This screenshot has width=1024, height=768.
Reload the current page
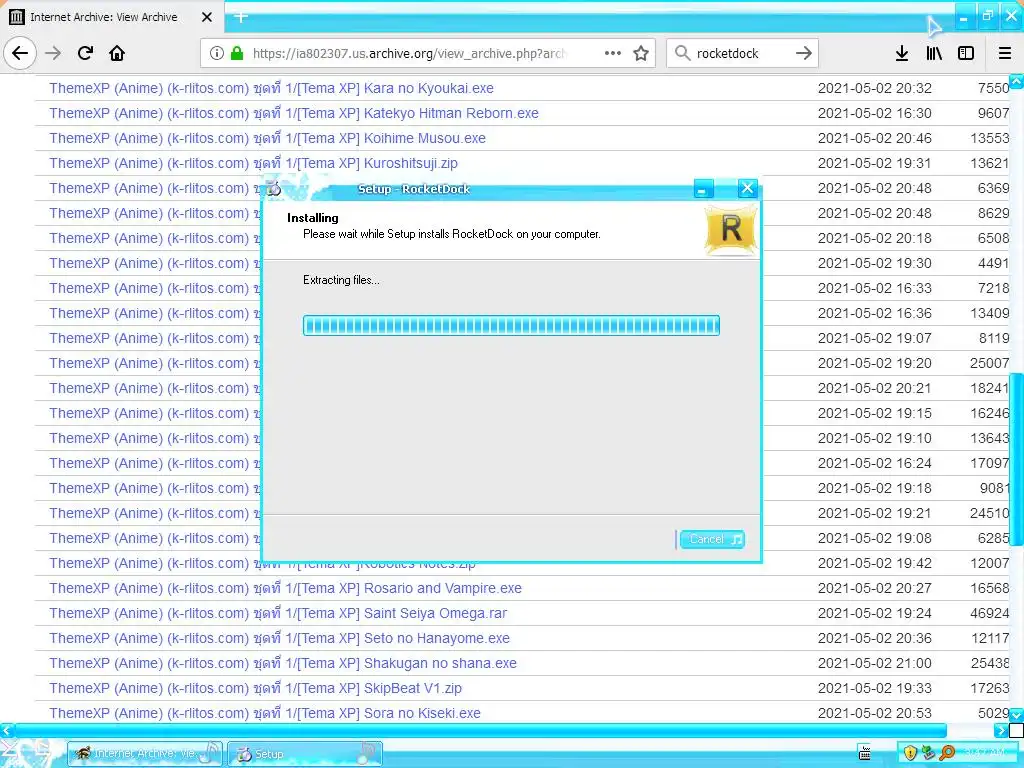point(86,53)
